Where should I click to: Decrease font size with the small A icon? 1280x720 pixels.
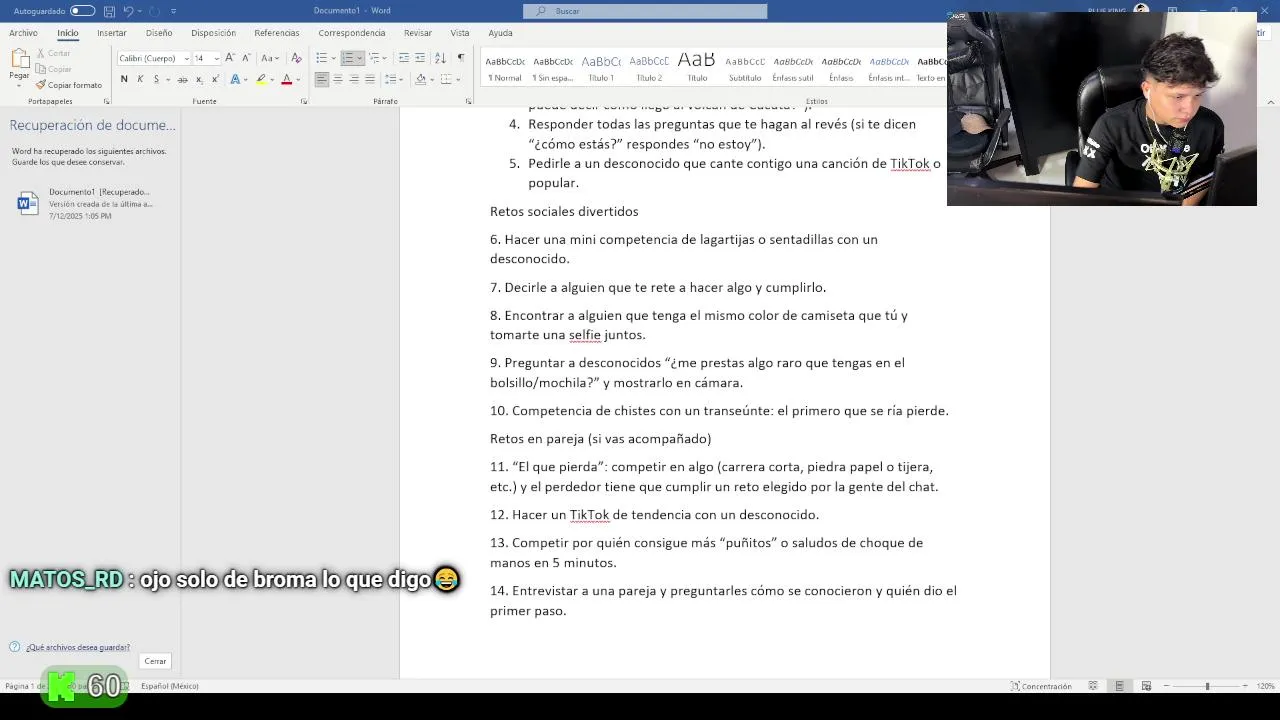246,58
